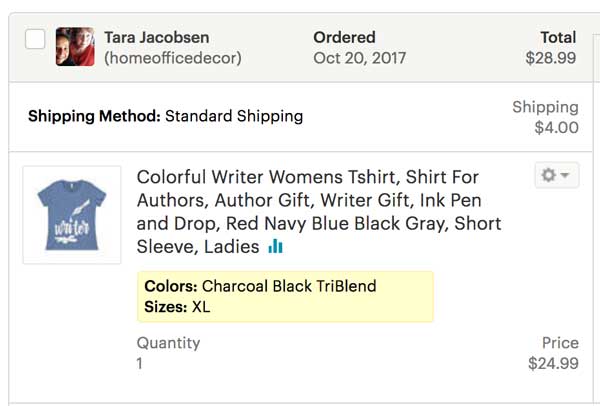The height and width of the screenshot is (406, 600).
Task: View listing stats via bar chart icon
Action: [x=276, y=246]
